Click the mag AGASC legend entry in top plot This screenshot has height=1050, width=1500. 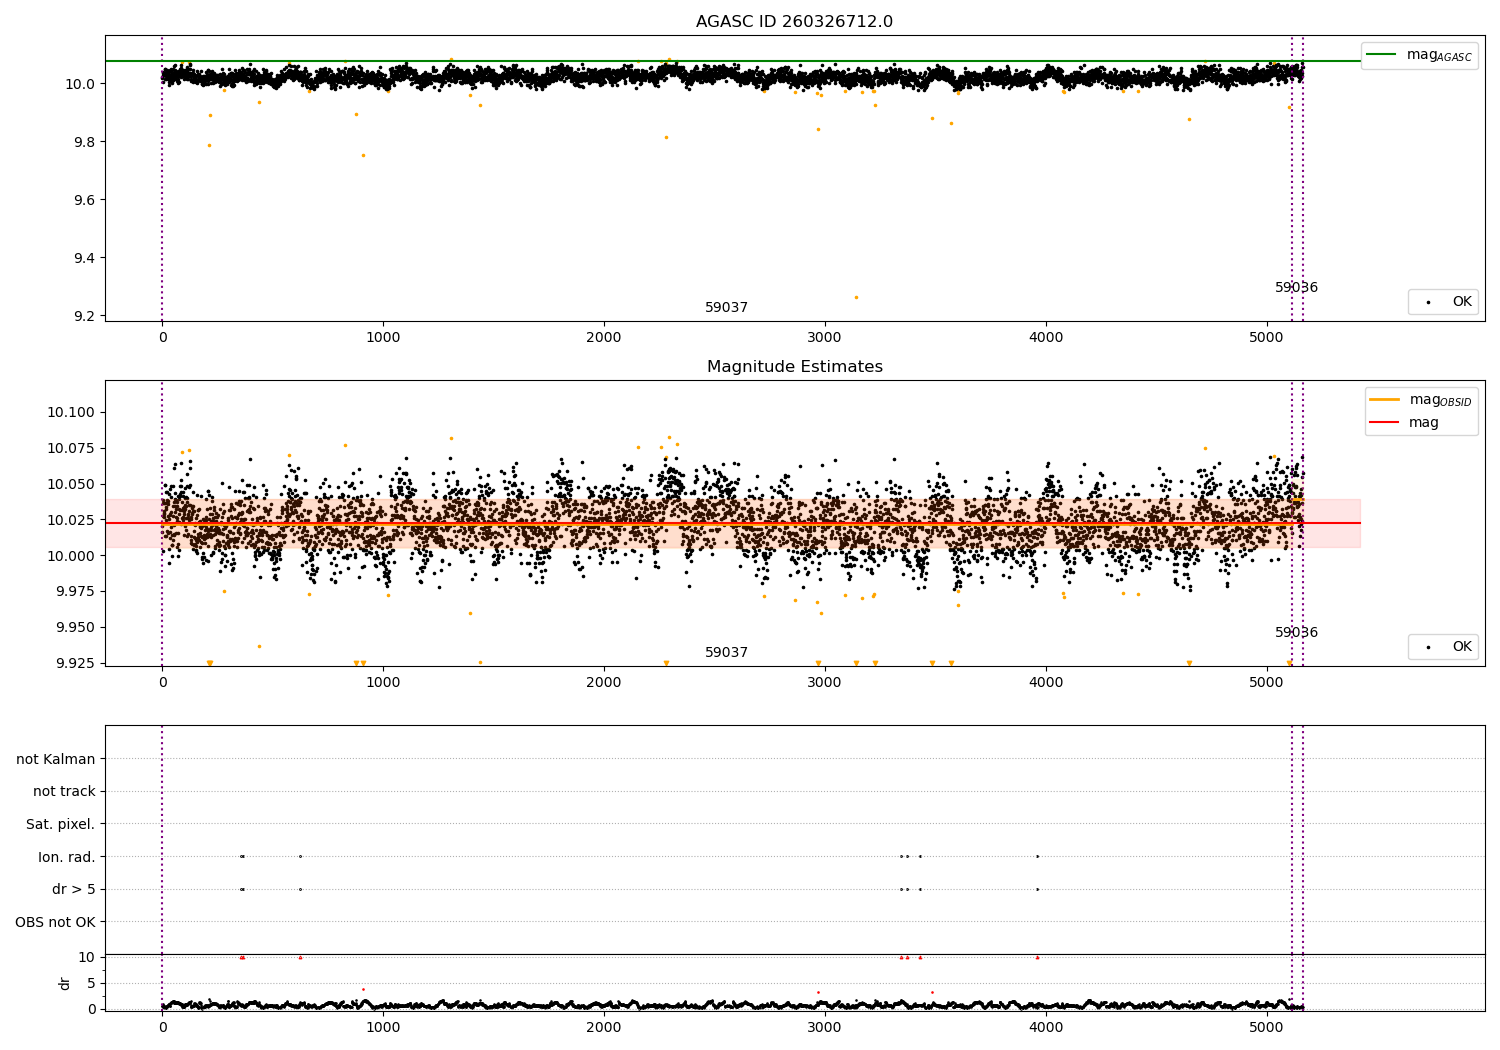click(1419, 55)
